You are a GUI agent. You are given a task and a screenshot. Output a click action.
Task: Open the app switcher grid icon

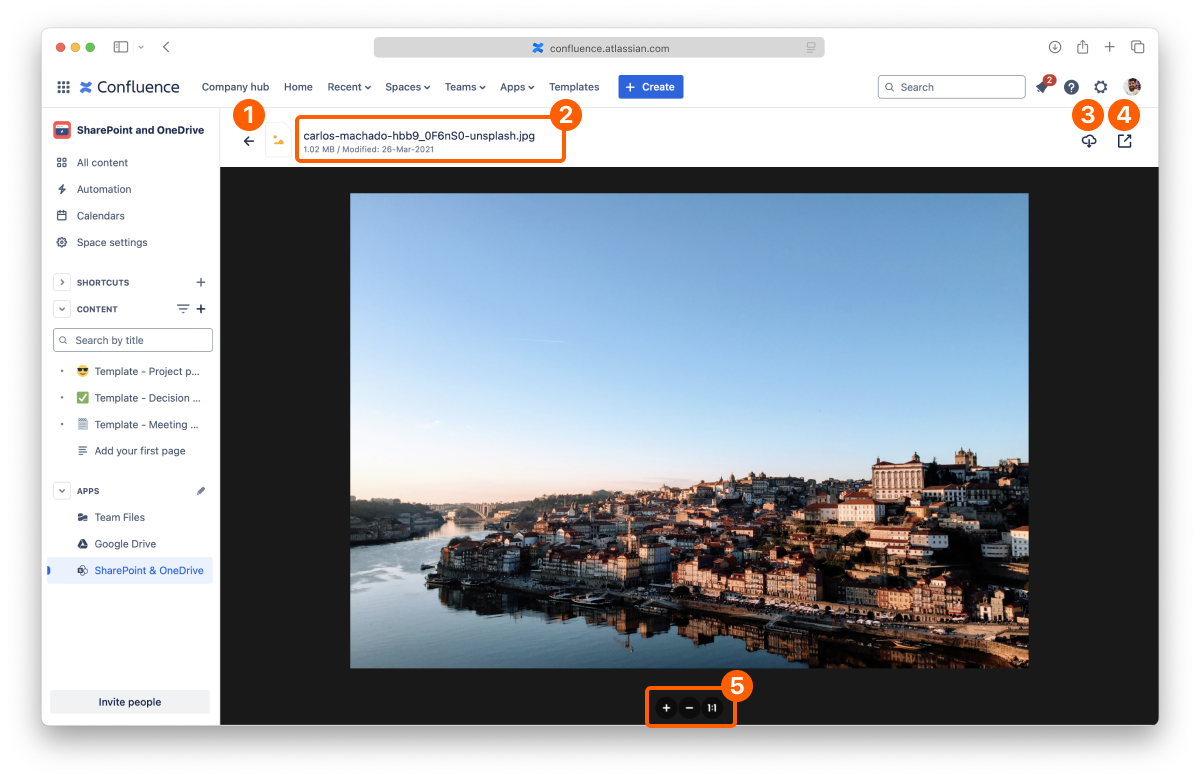[x=64, y=87]
